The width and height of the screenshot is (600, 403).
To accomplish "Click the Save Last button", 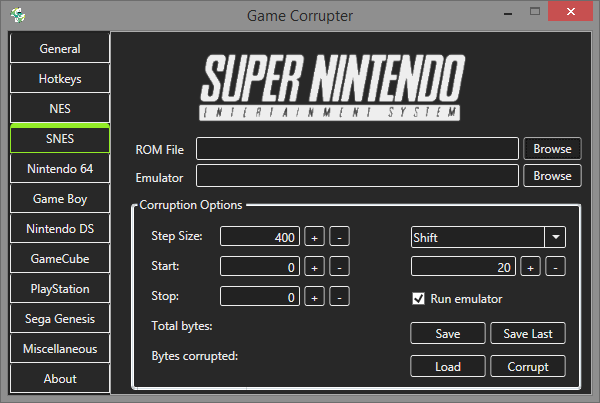I will pos(528,333).
